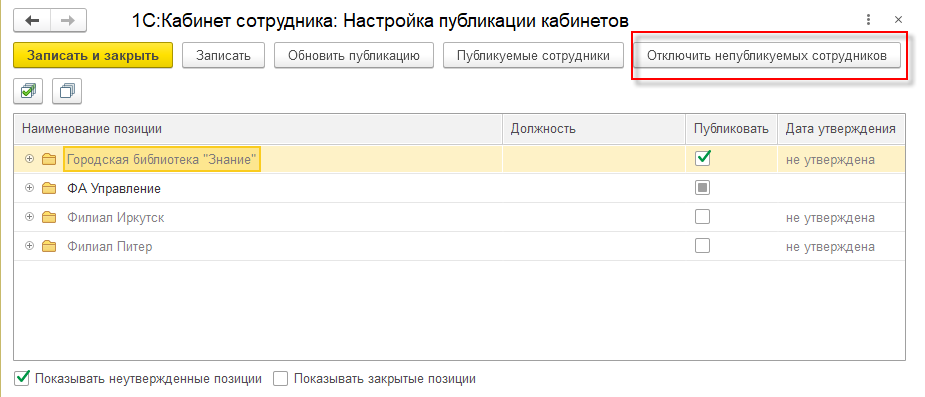Uncheck Публиковать for Городская библиотека "Знание"
Viewport: 925px width, 397px height.
pyautogui.click(x=703, y=159)
